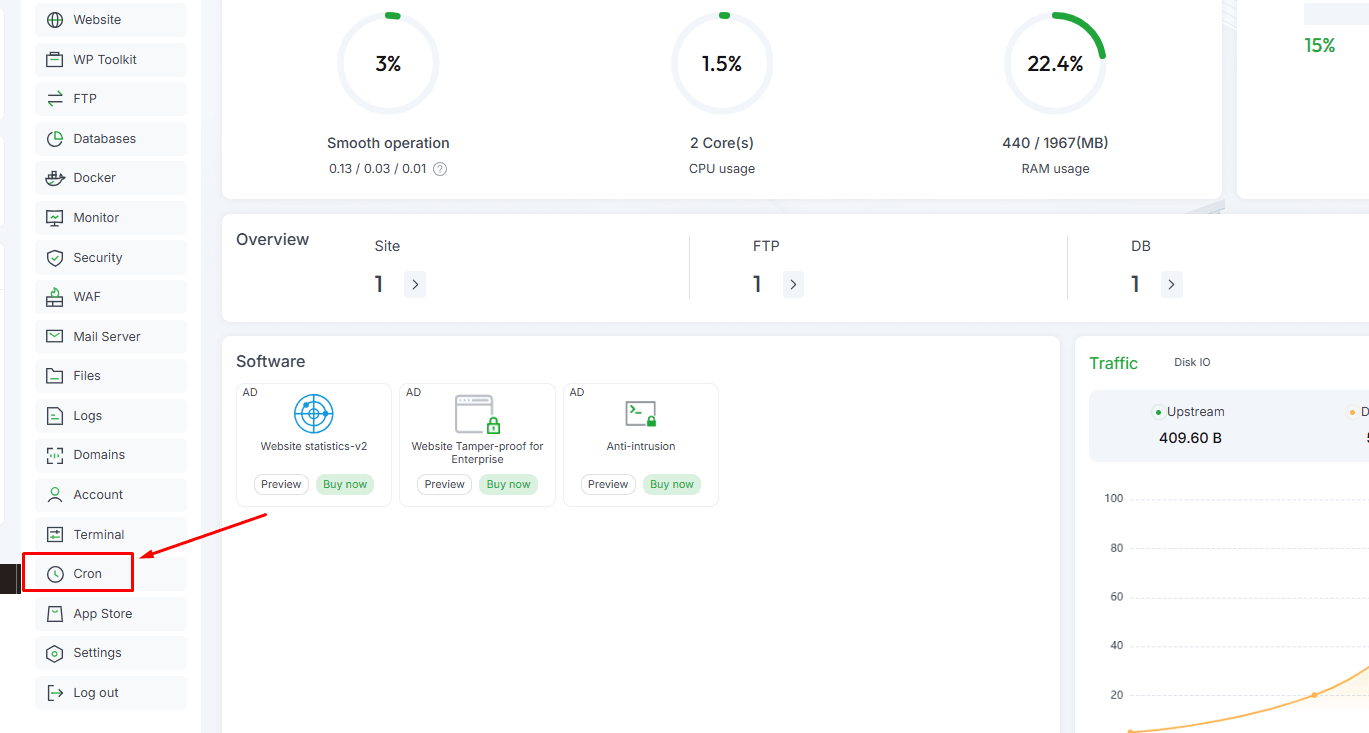Image resolution: width=1369 pixels, height=733 pixels.
Task: Click the Cron clock icon
Action: (55, 574)
